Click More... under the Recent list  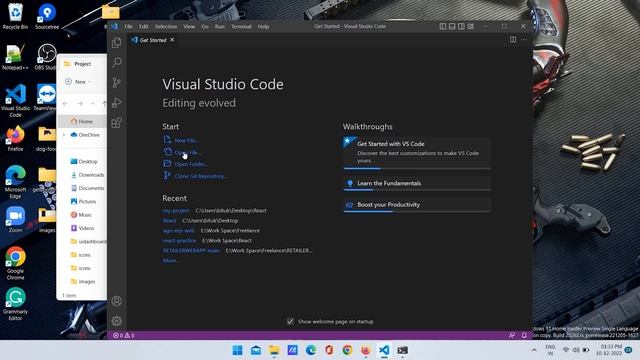pos(171,260)
